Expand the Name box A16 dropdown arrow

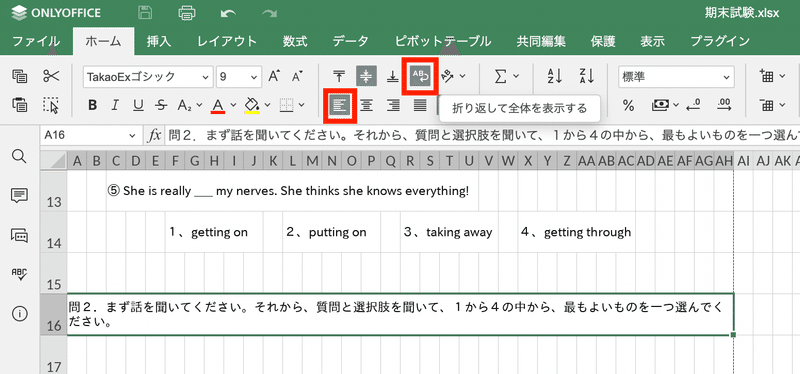click(x=133, y=136)
